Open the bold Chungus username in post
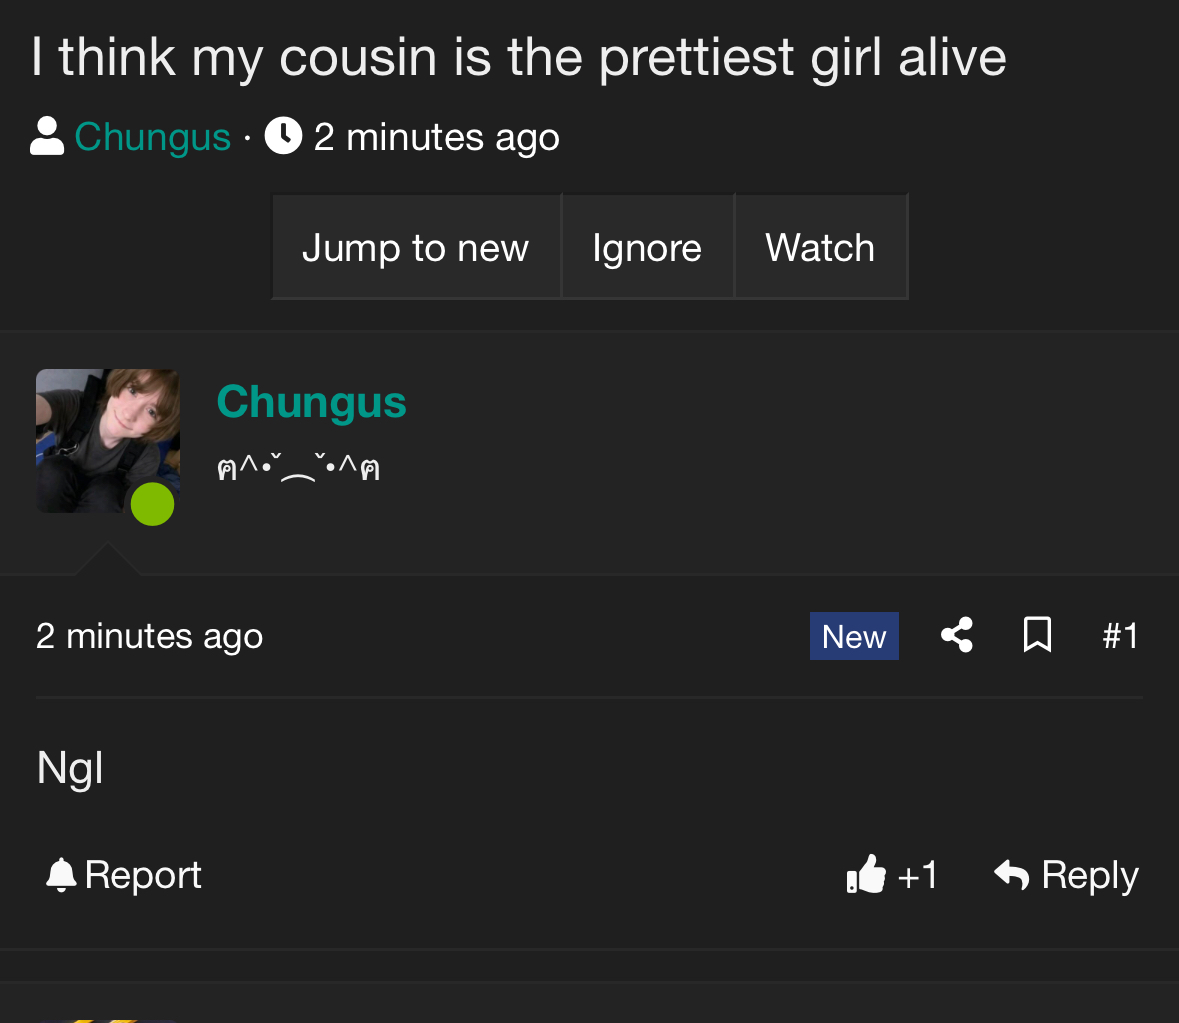The width and height of the screenshot is (1179, 1023). click(x=311, y=402)
